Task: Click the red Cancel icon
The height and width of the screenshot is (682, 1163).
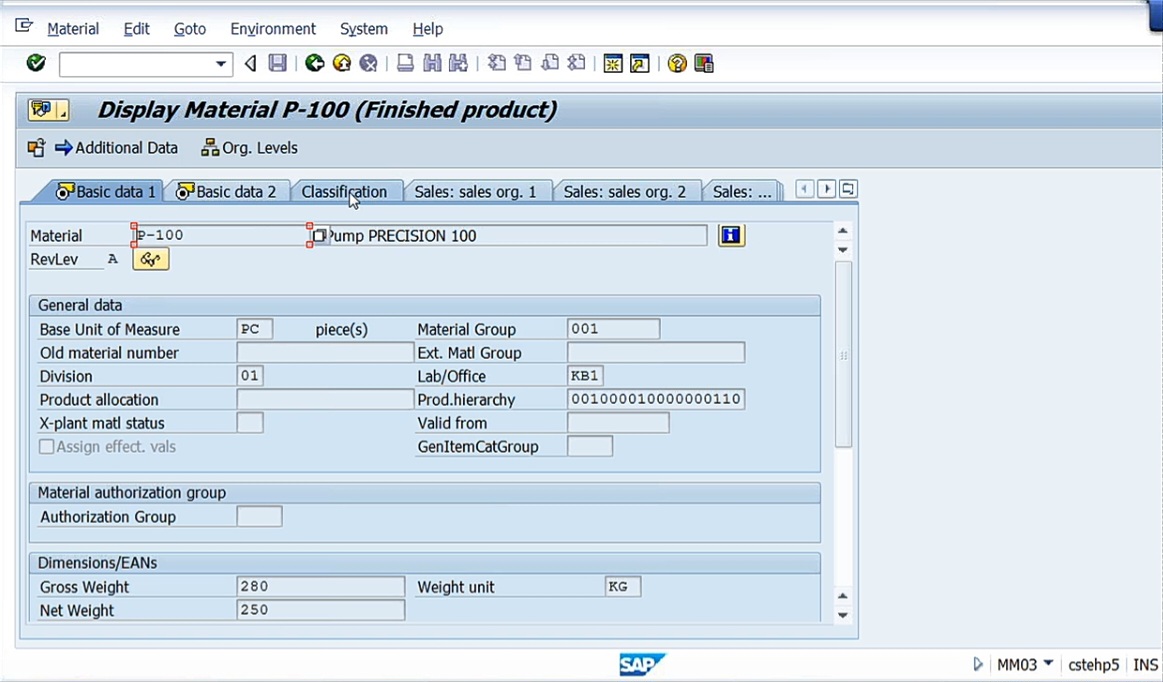Action: coord(368,63)
